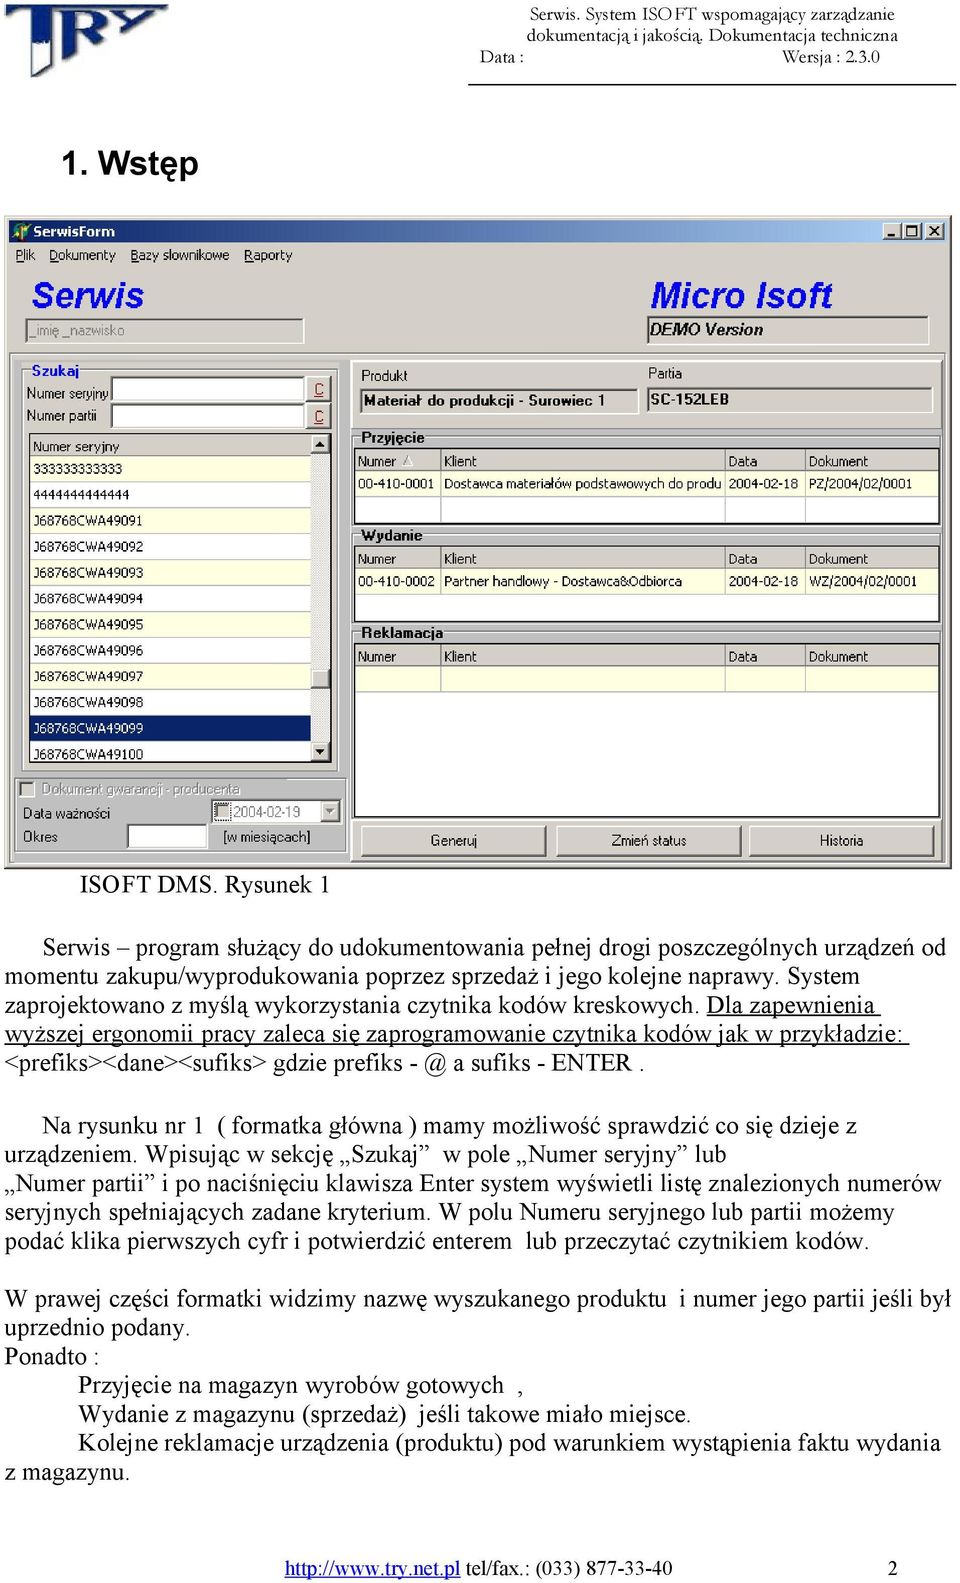Click Data header in Reklamacja table

[765, 656]
